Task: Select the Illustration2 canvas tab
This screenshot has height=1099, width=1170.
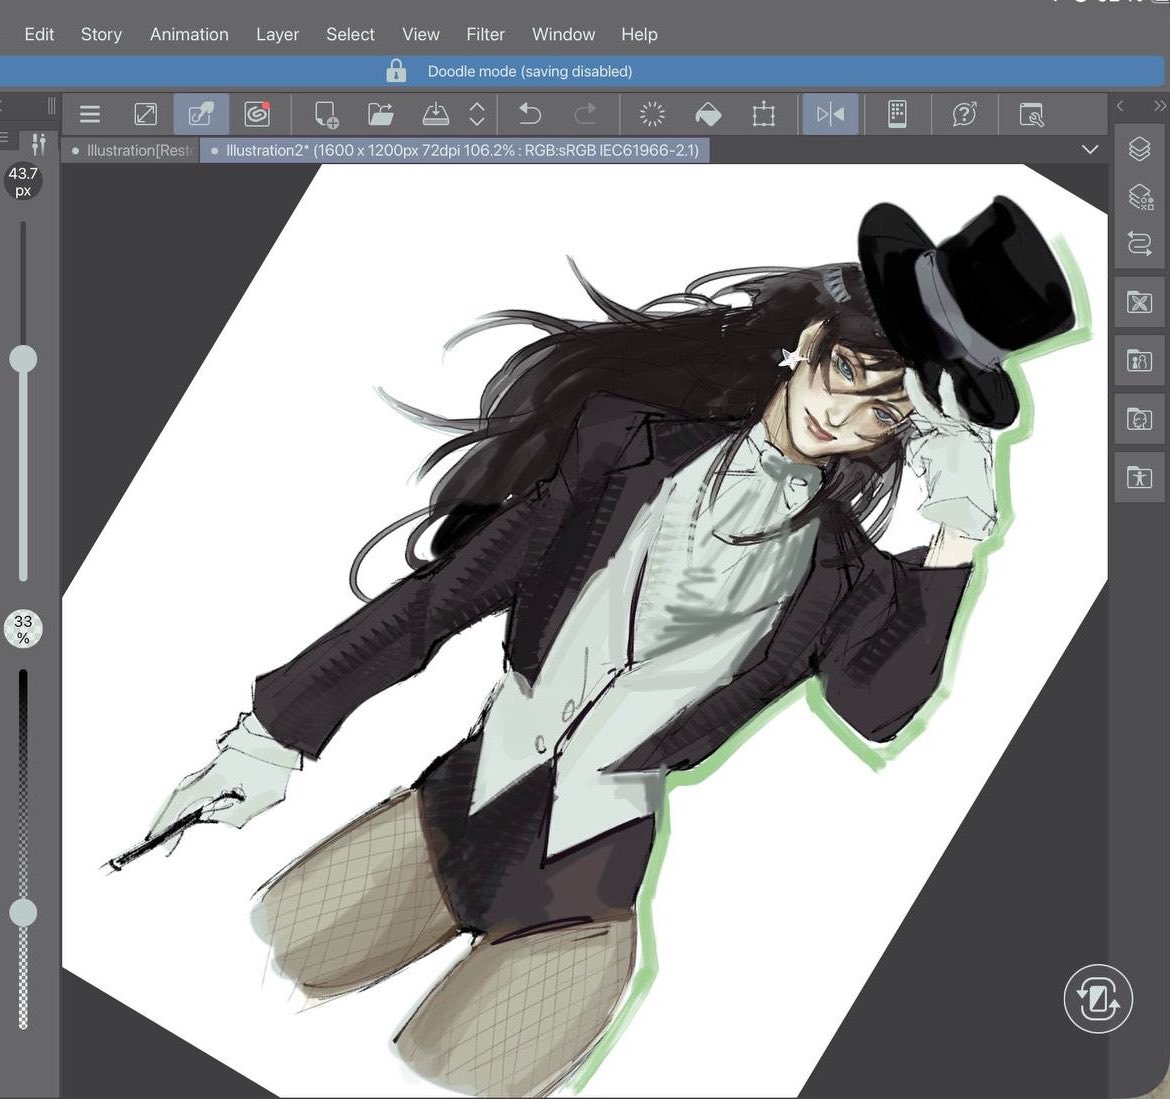Action: click(x=455, y=150)
